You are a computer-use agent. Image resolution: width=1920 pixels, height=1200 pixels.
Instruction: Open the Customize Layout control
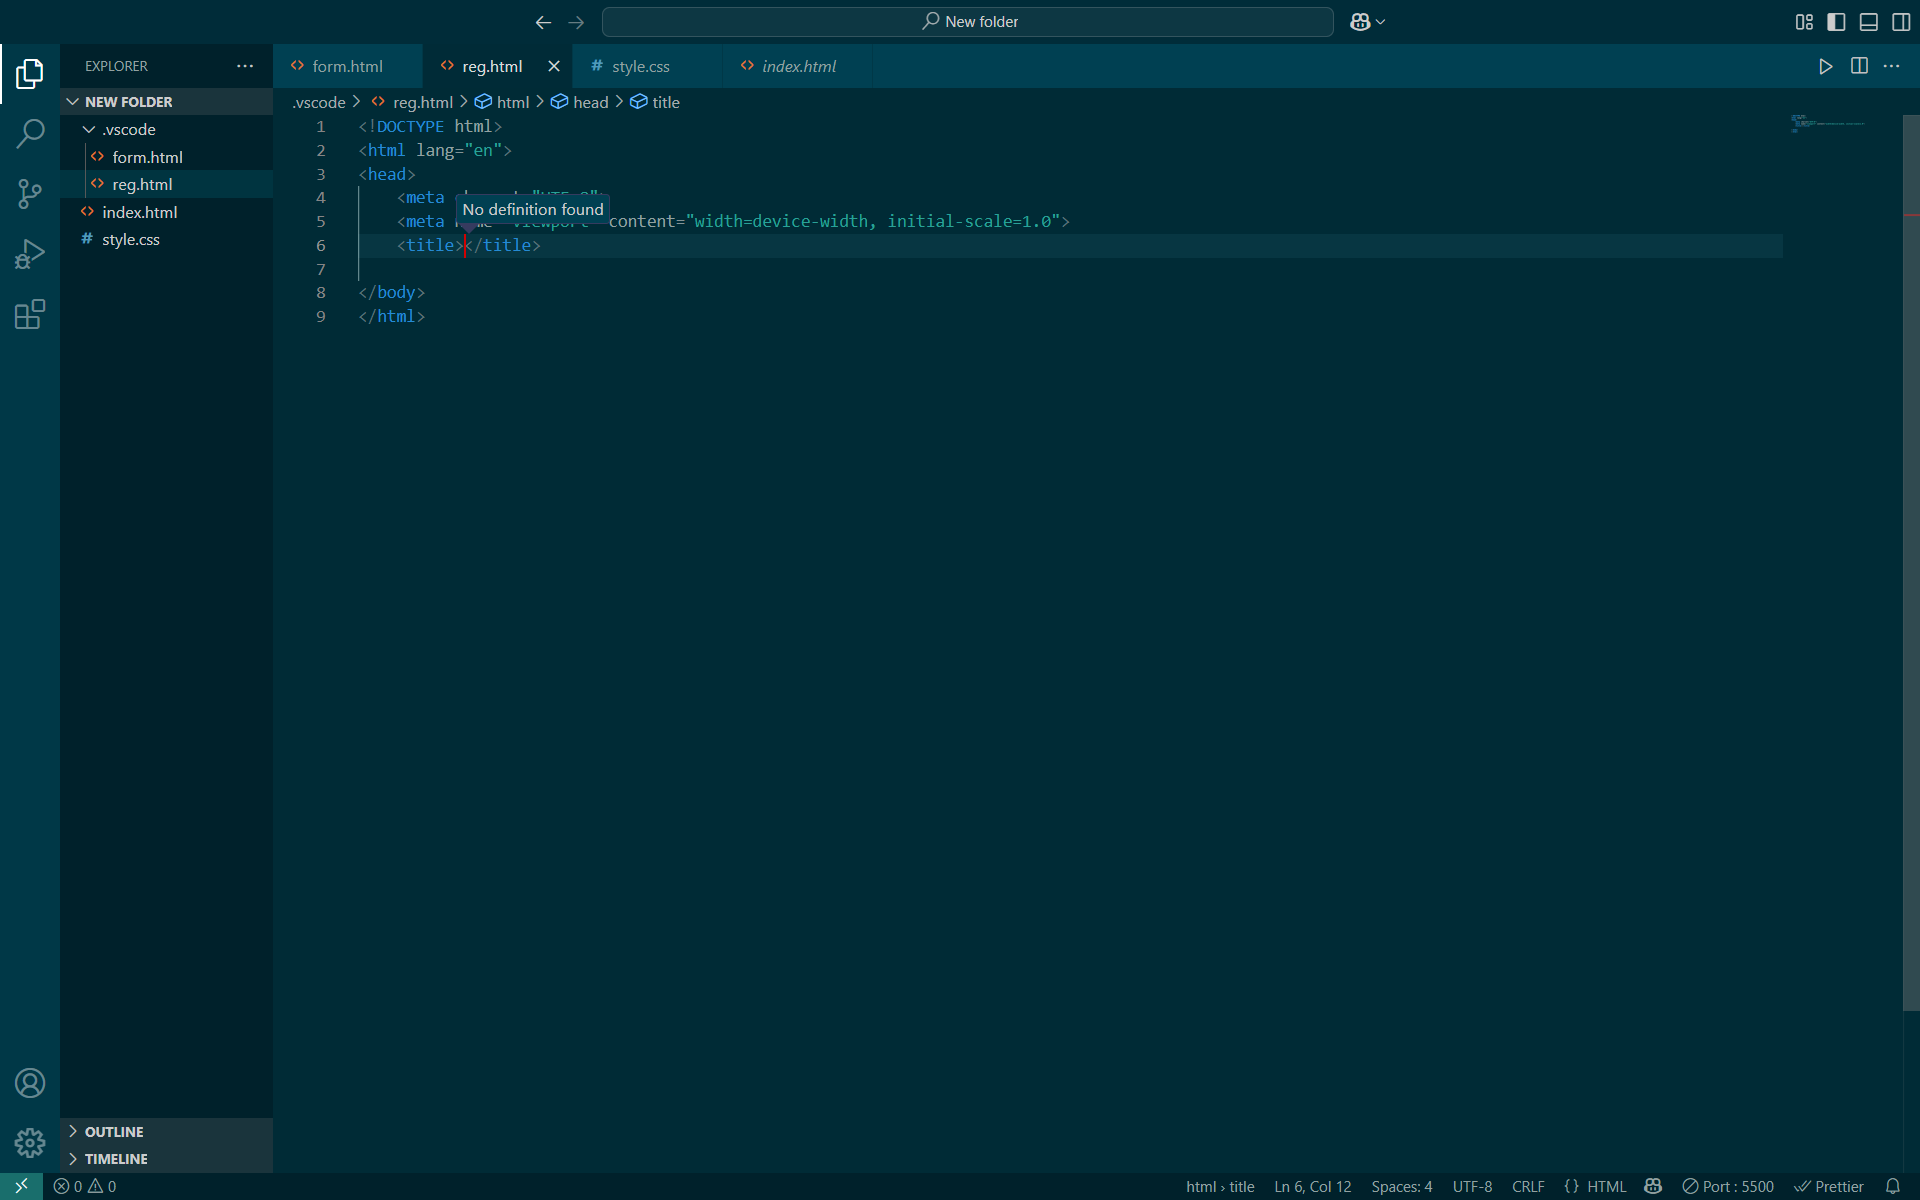click(1804, 22)
